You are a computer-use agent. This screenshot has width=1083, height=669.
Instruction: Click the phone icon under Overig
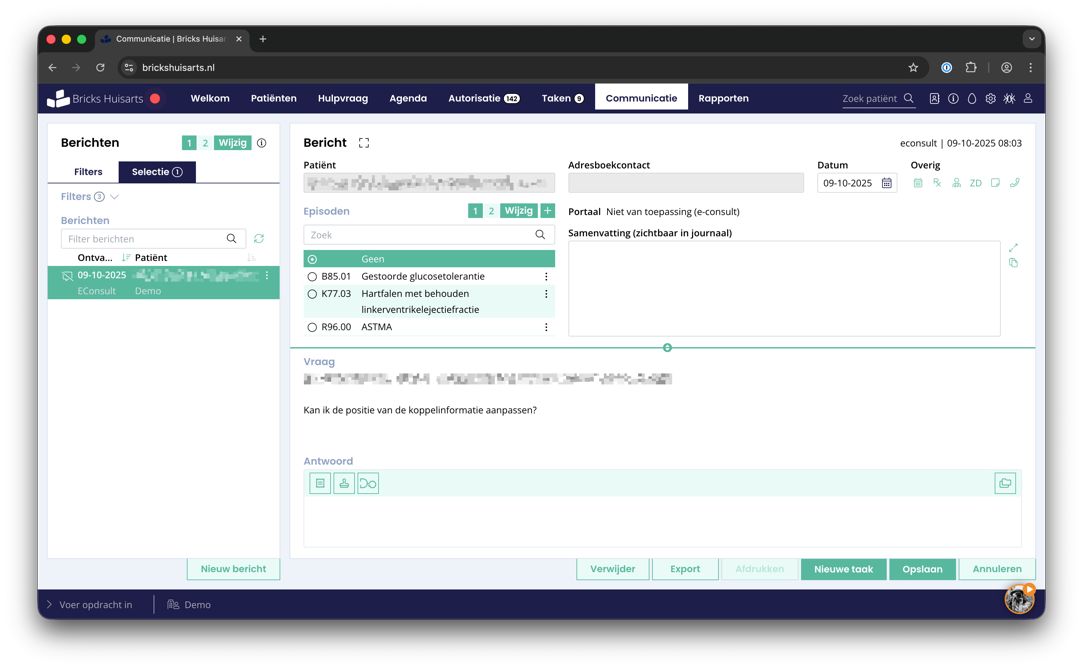[1014, 183]
